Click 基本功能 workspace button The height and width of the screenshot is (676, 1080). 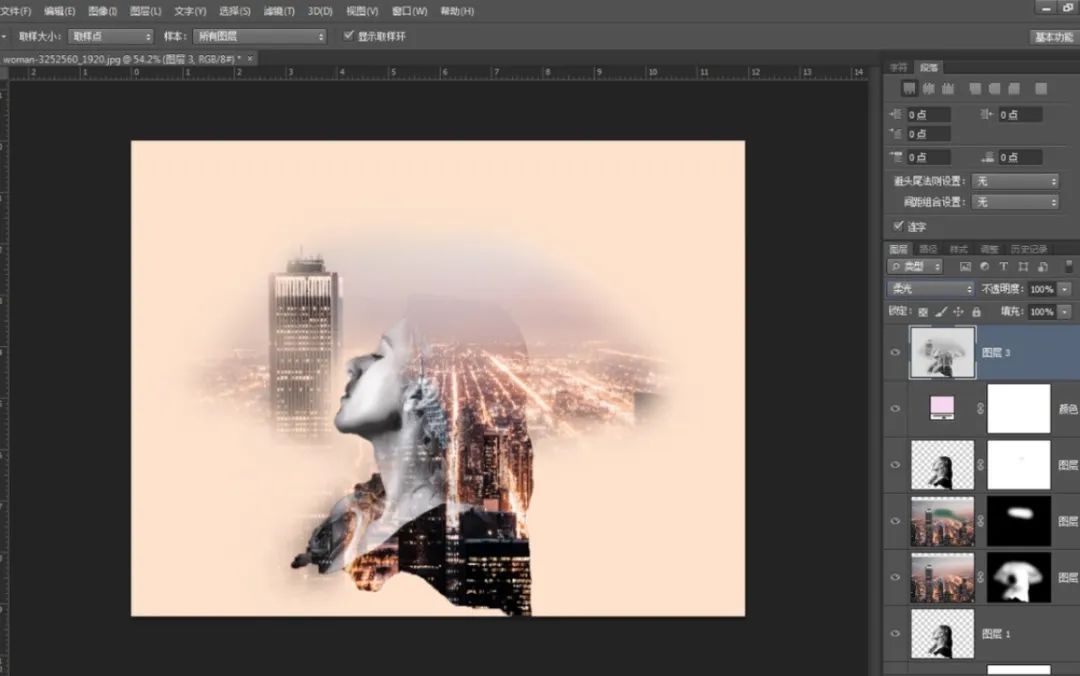(x=1054, y=37)
